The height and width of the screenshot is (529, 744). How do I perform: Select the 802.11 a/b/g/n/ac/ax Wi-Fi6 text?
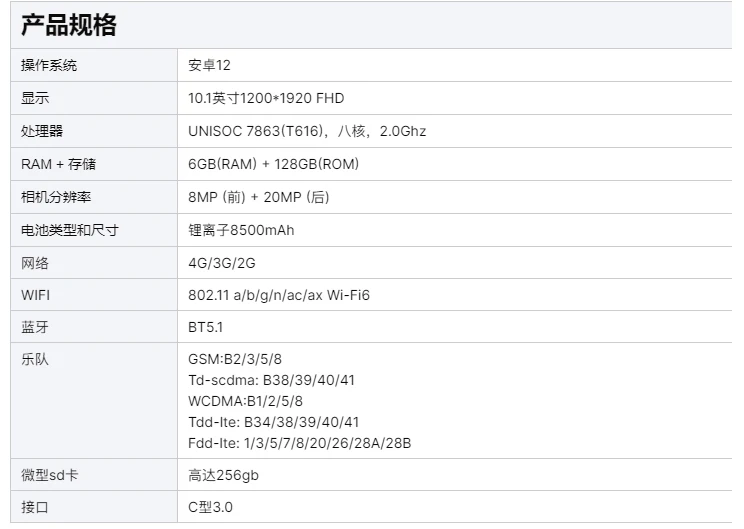point(279,295)
